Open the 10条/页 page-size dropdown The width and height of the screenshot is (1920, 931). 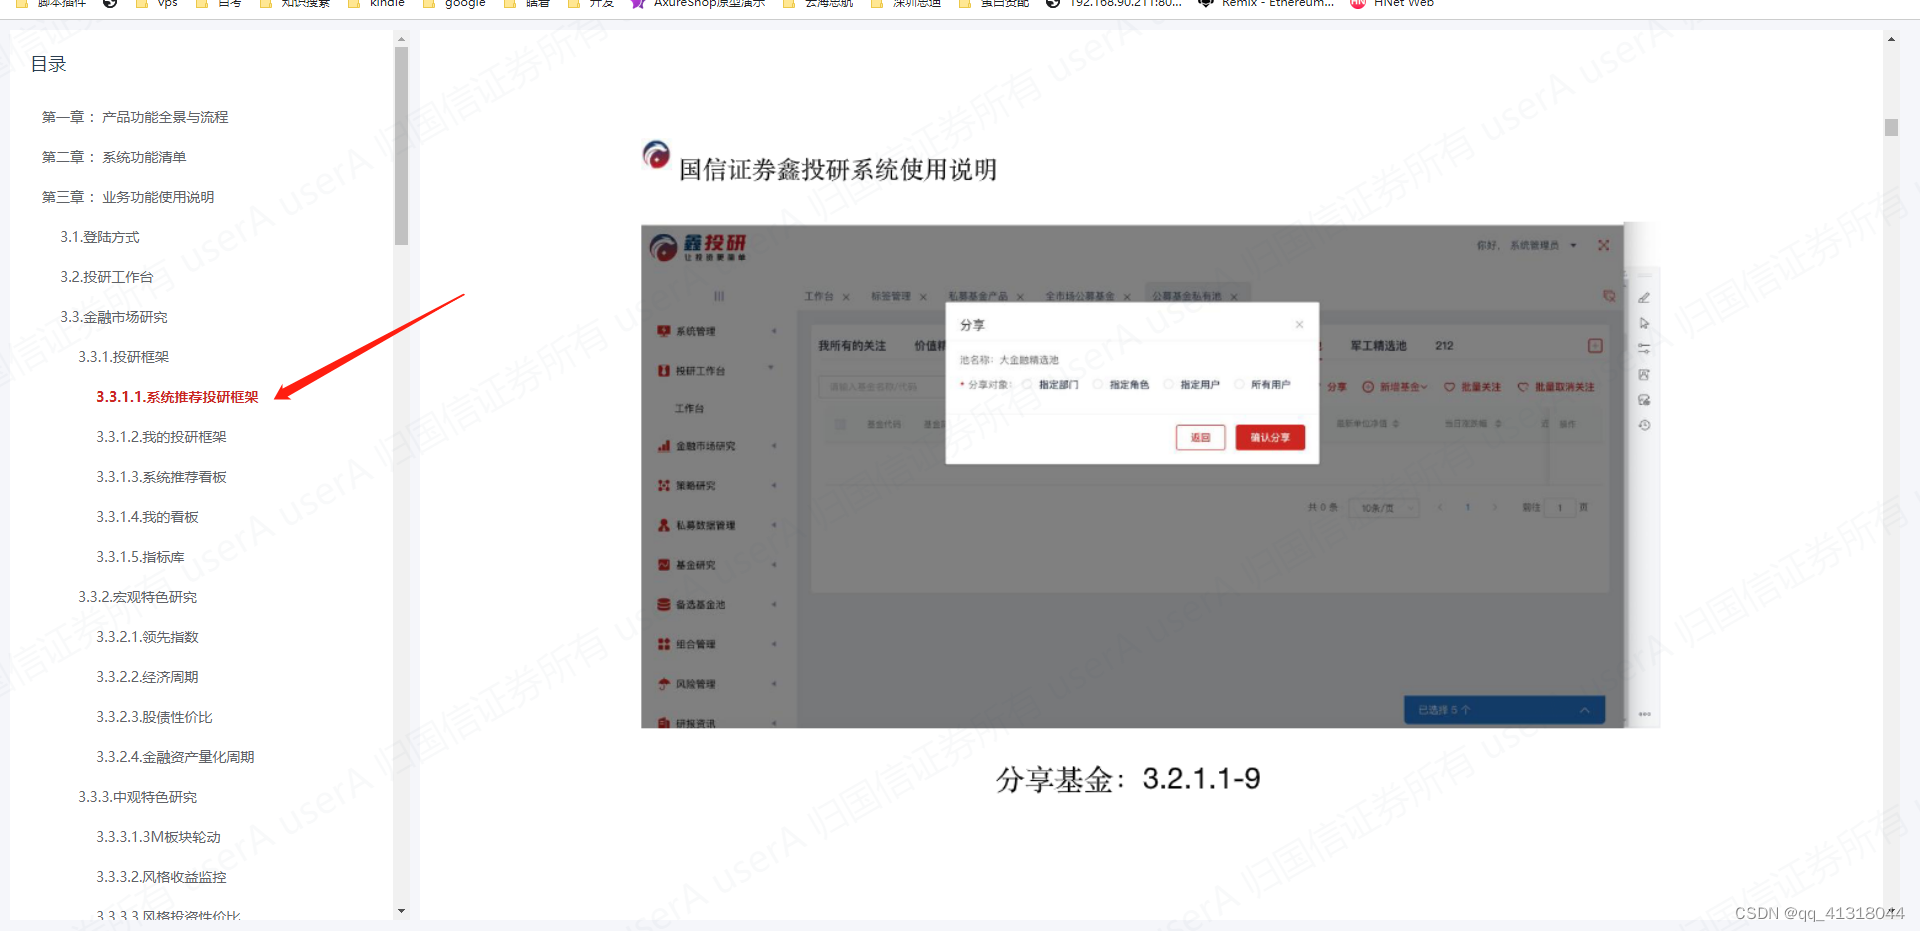click(1383, 508)
